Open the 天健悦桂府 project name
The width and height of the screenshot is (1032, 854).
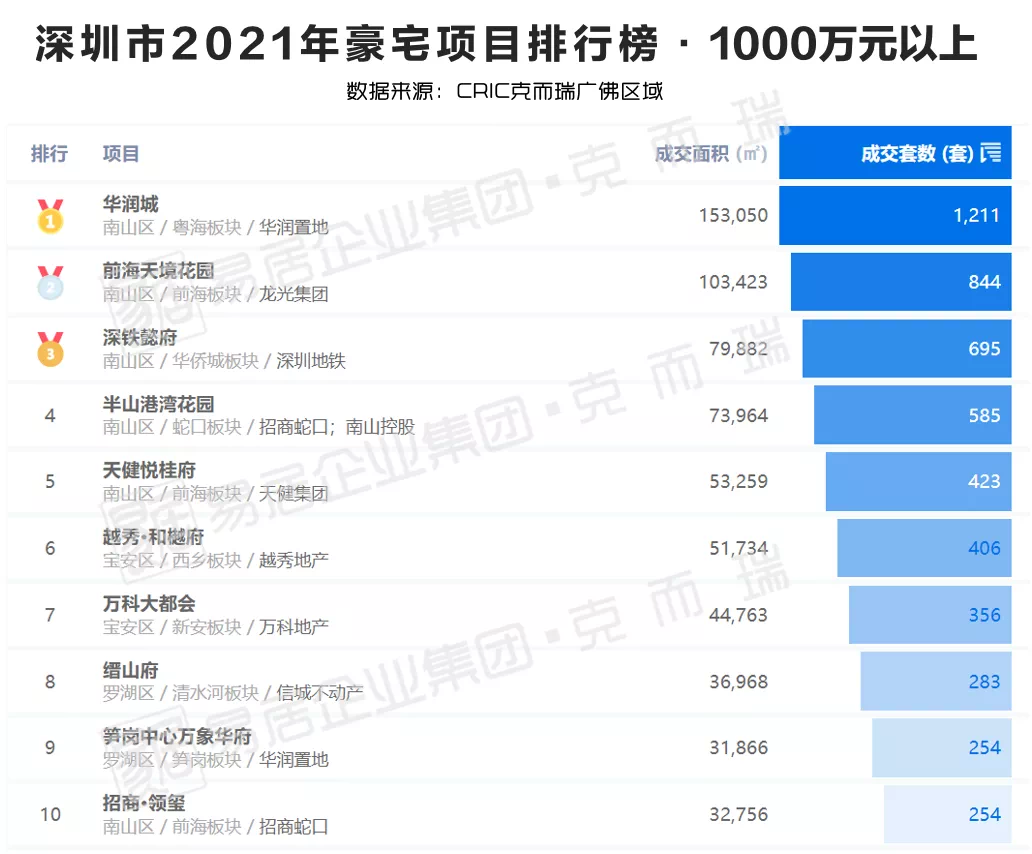coord(149,470)
